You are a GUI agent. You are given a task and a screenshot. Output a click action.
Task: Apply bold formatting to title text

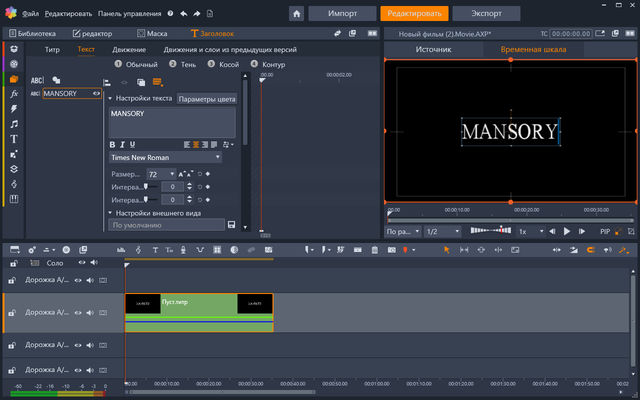[x=114, y=144]
